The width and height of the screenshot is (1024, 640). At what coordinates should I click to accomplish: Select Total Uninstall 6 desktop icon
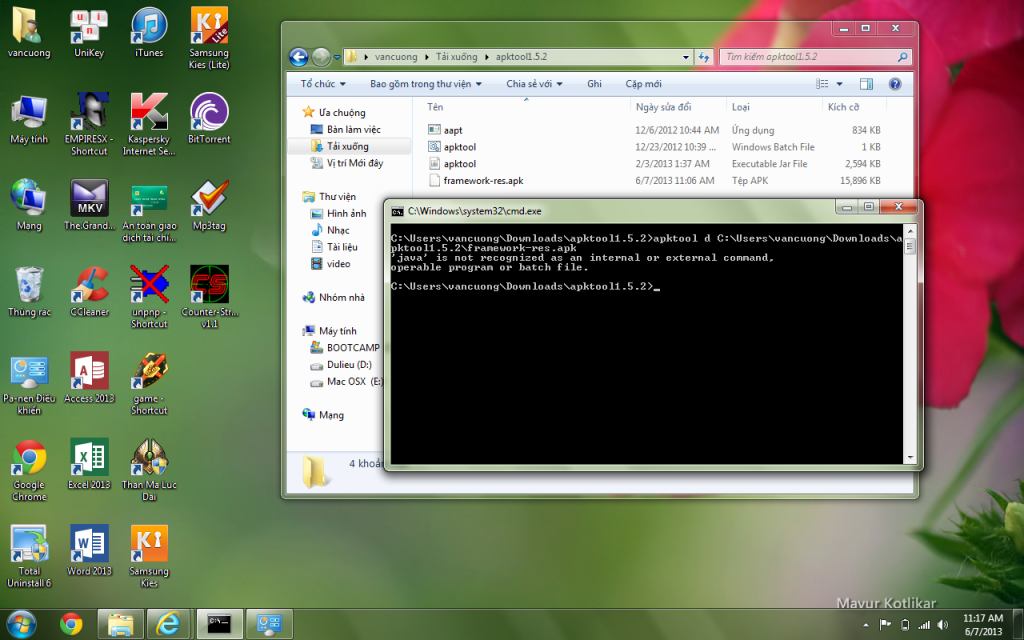click(x=29, y=556)
